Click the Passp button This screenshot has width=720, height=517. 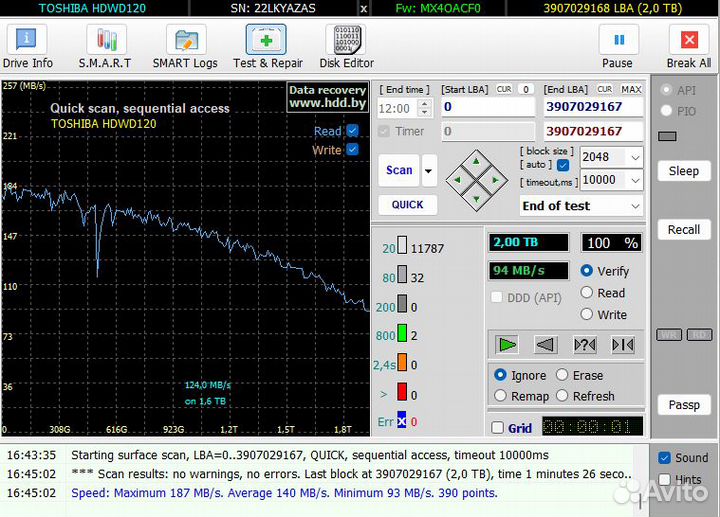coord(684,405)
